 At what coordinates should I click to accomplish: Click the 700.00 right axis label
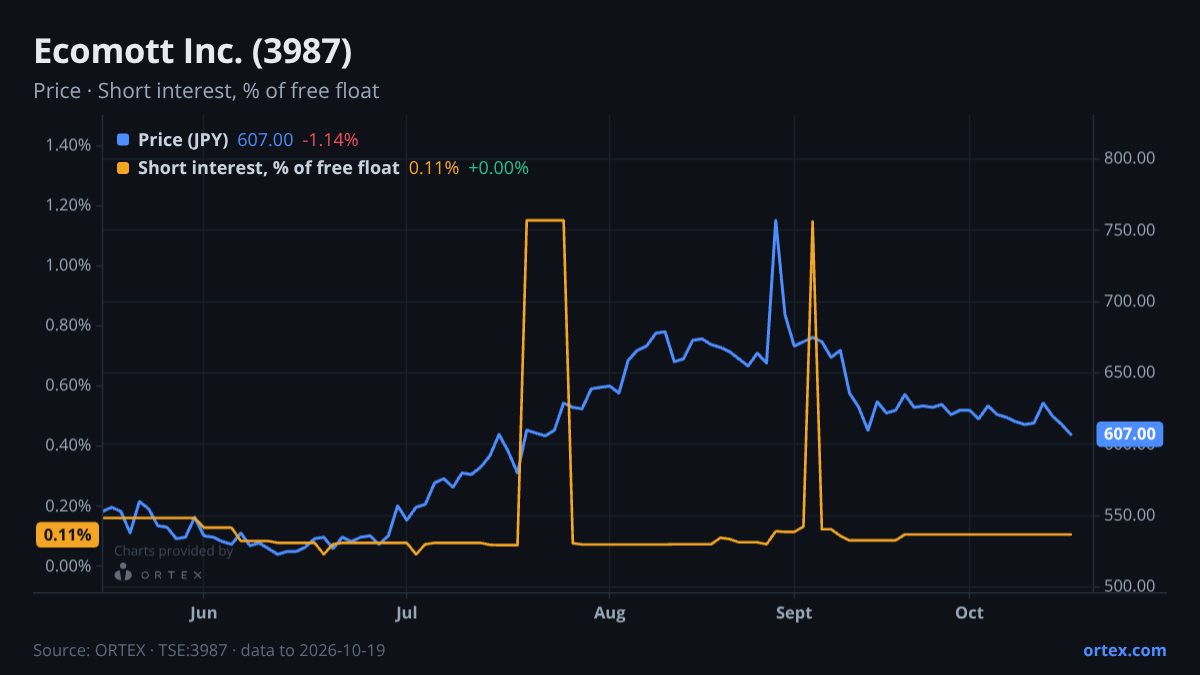point(1130,301)
